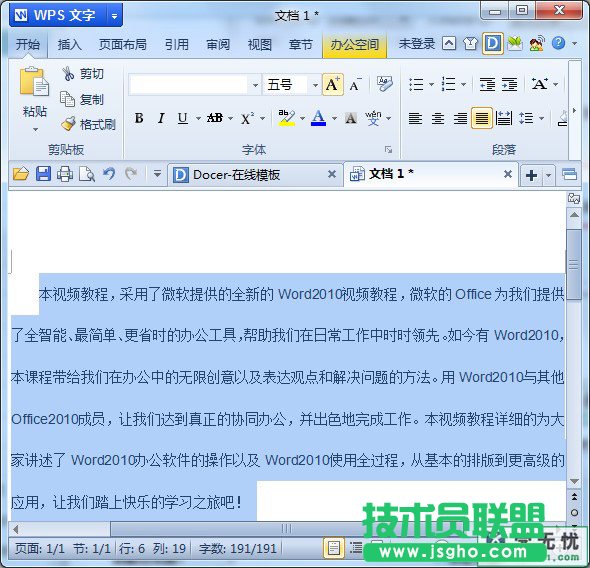Click the vertical scrollbar thumb
Image resolution: width=590 pixels, height=568 pixels.
coord(574,265)
